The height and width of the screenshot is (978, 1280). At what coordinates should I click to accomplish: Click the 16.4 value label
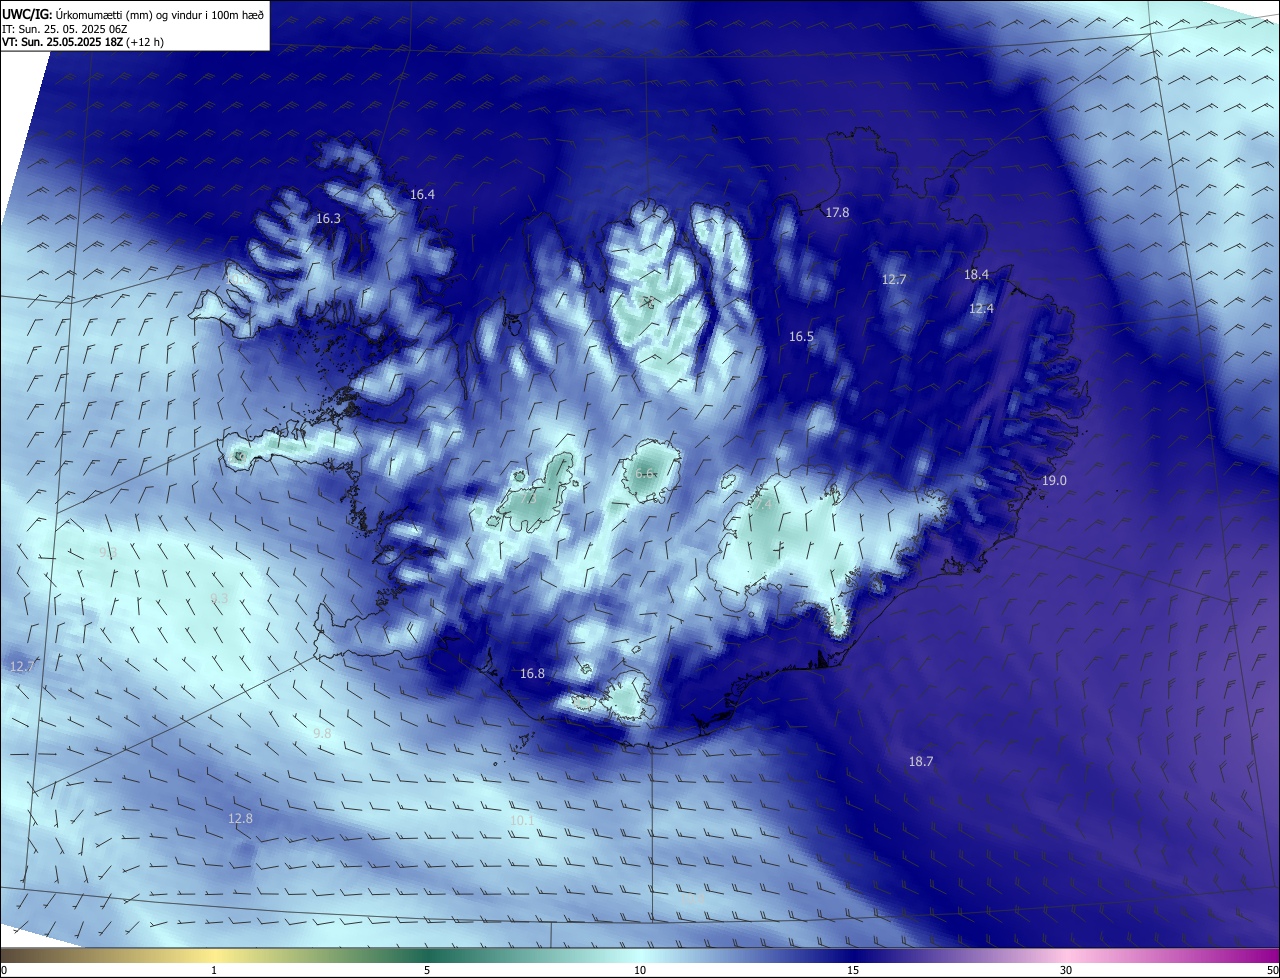point(423,194)
